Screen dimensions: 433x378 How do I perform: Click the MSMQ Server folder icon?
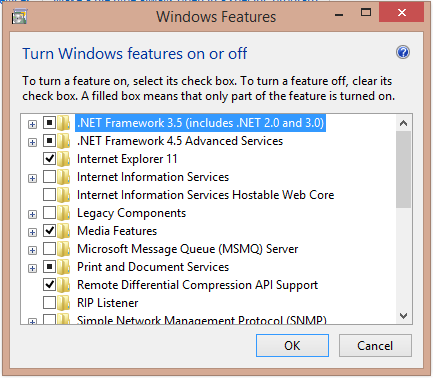63,249
